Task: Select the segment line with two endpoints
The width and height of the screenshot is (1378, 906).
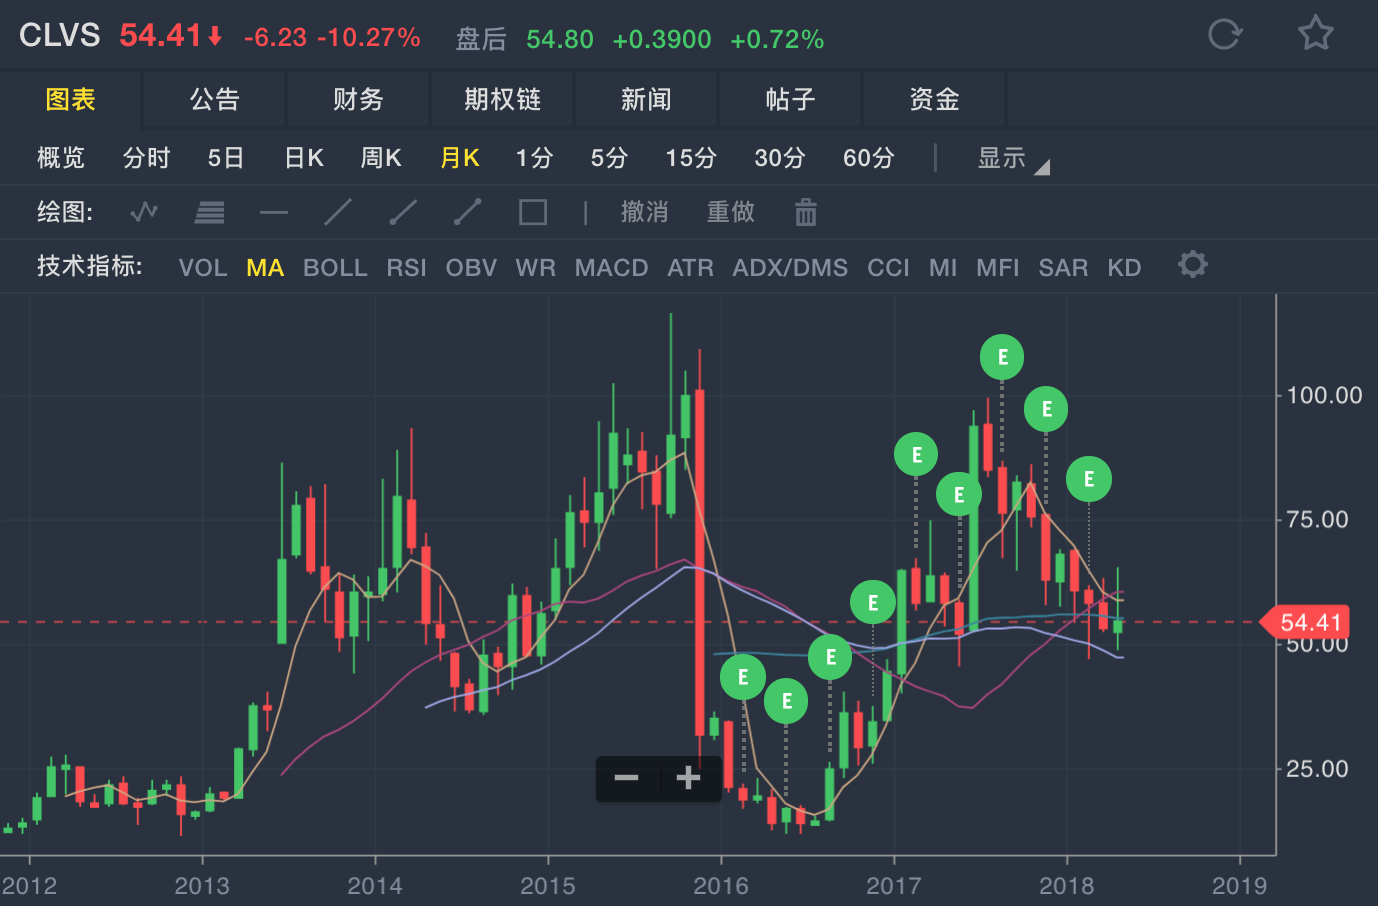Action: point(467,212)
